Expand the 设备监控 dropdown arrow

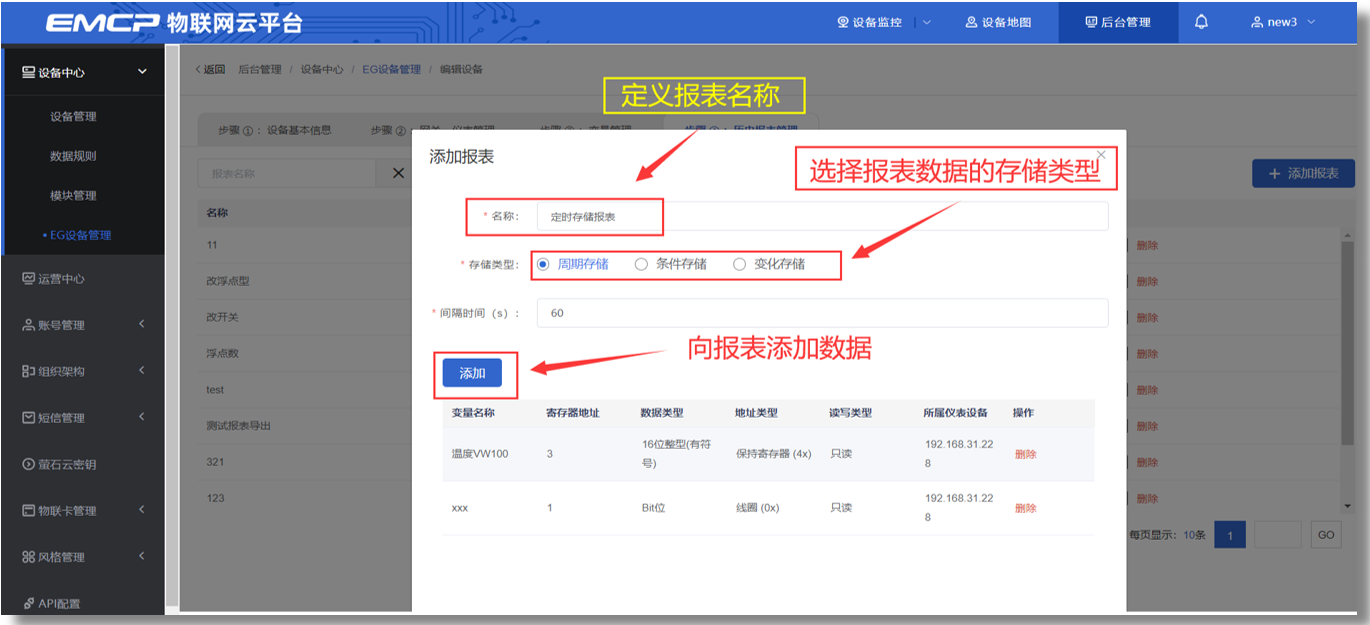(927, 22)
